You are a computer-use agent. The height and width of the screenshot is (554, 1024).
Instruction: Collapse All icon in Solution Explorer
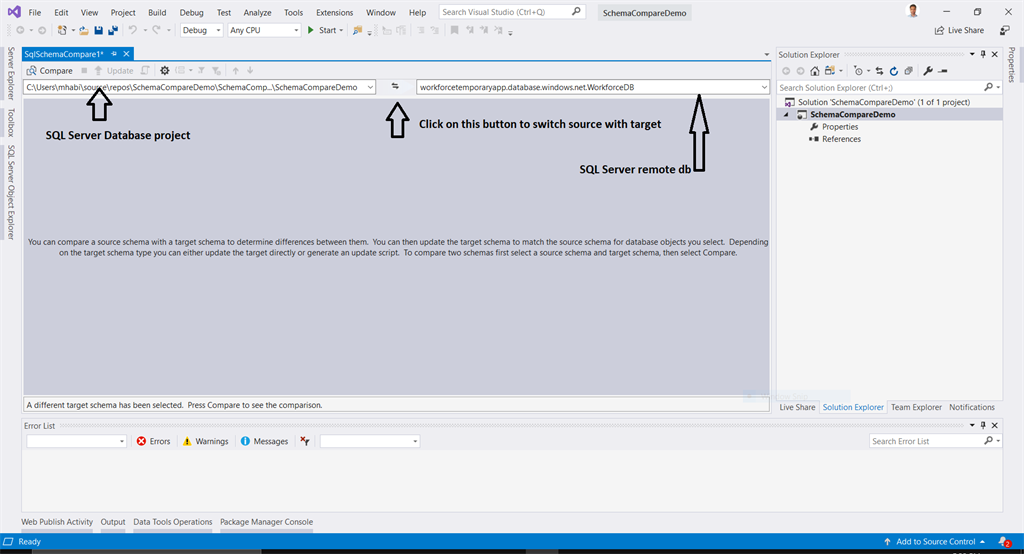click(908, 71)
